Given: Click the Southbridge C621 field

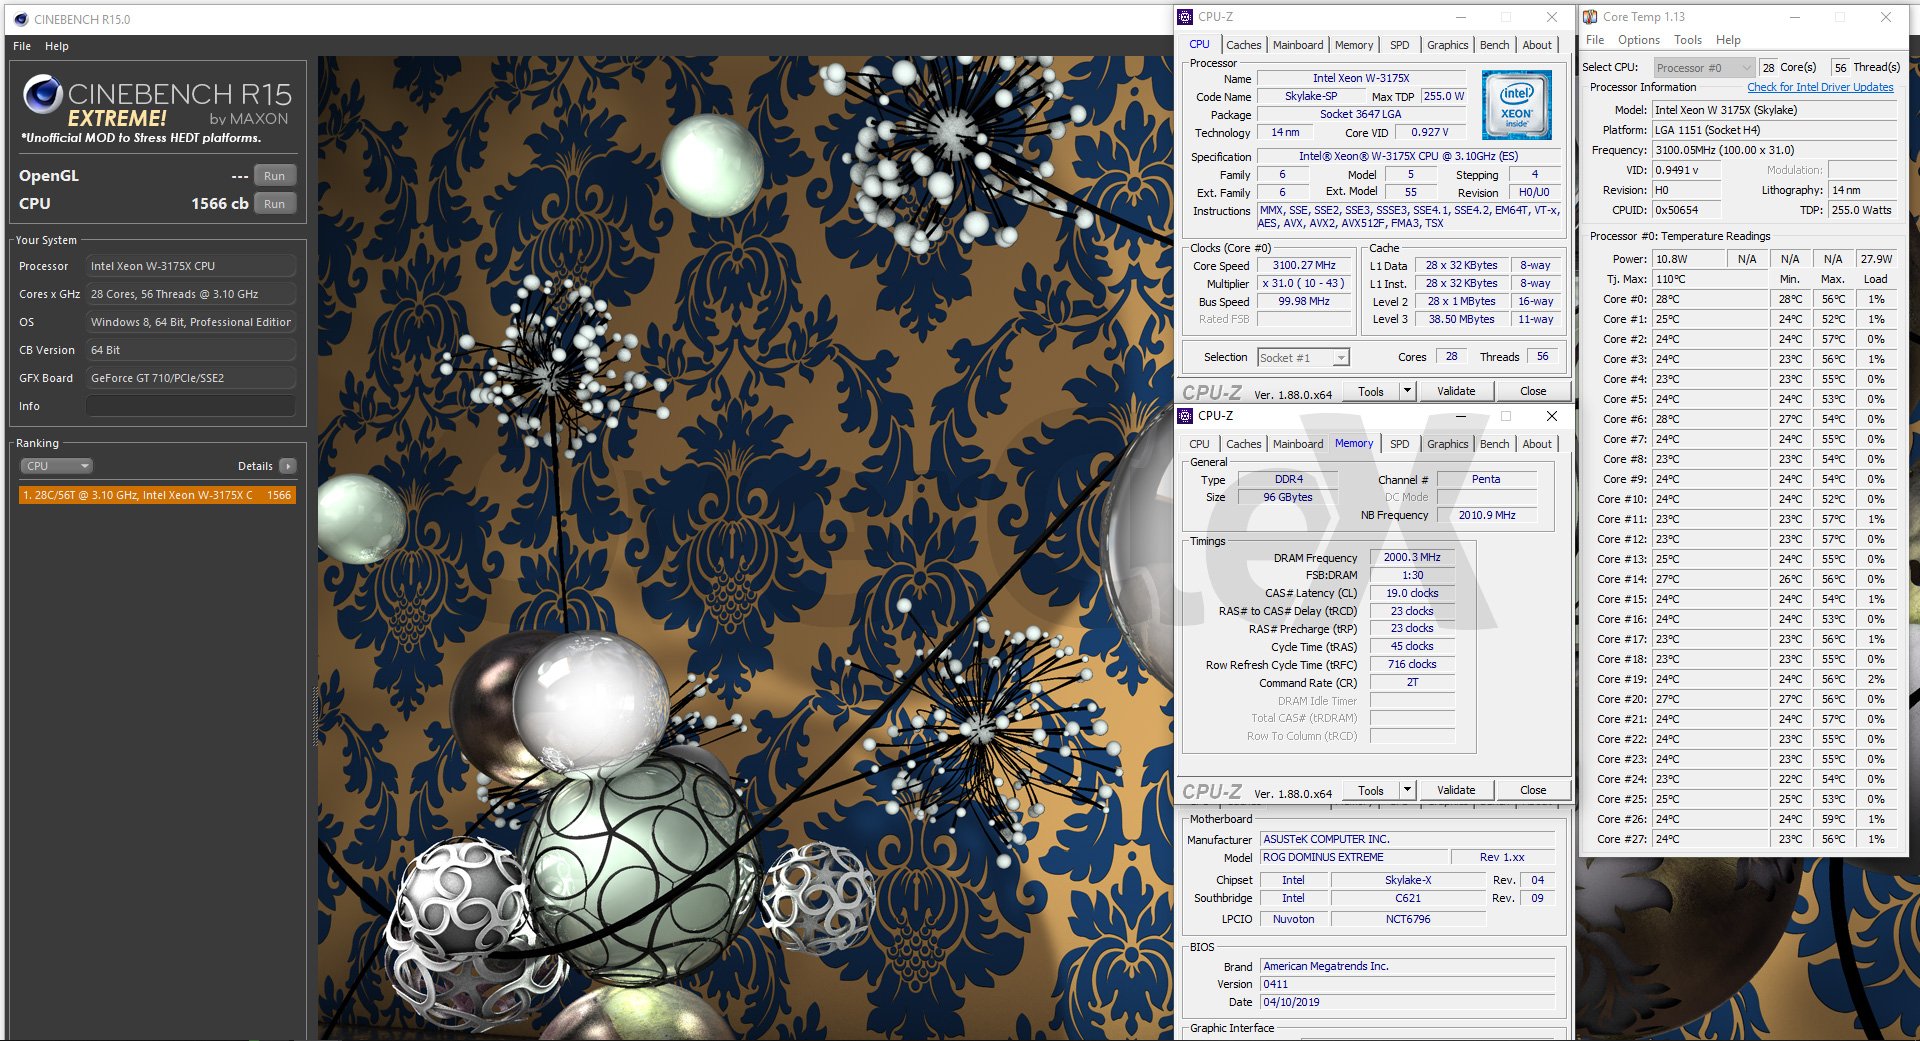Looking at the screenshot, I should tap(1408, 898).
